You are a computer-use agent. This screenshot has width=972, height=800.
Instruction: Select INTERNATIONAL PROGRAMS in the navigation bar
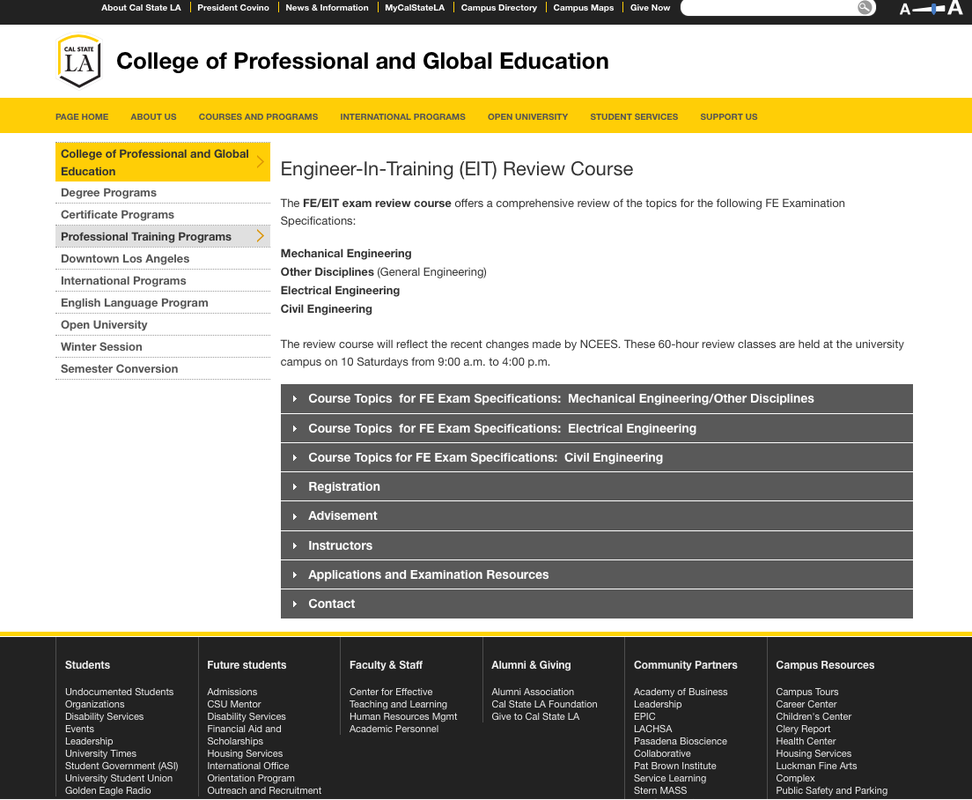click(402, 116)
